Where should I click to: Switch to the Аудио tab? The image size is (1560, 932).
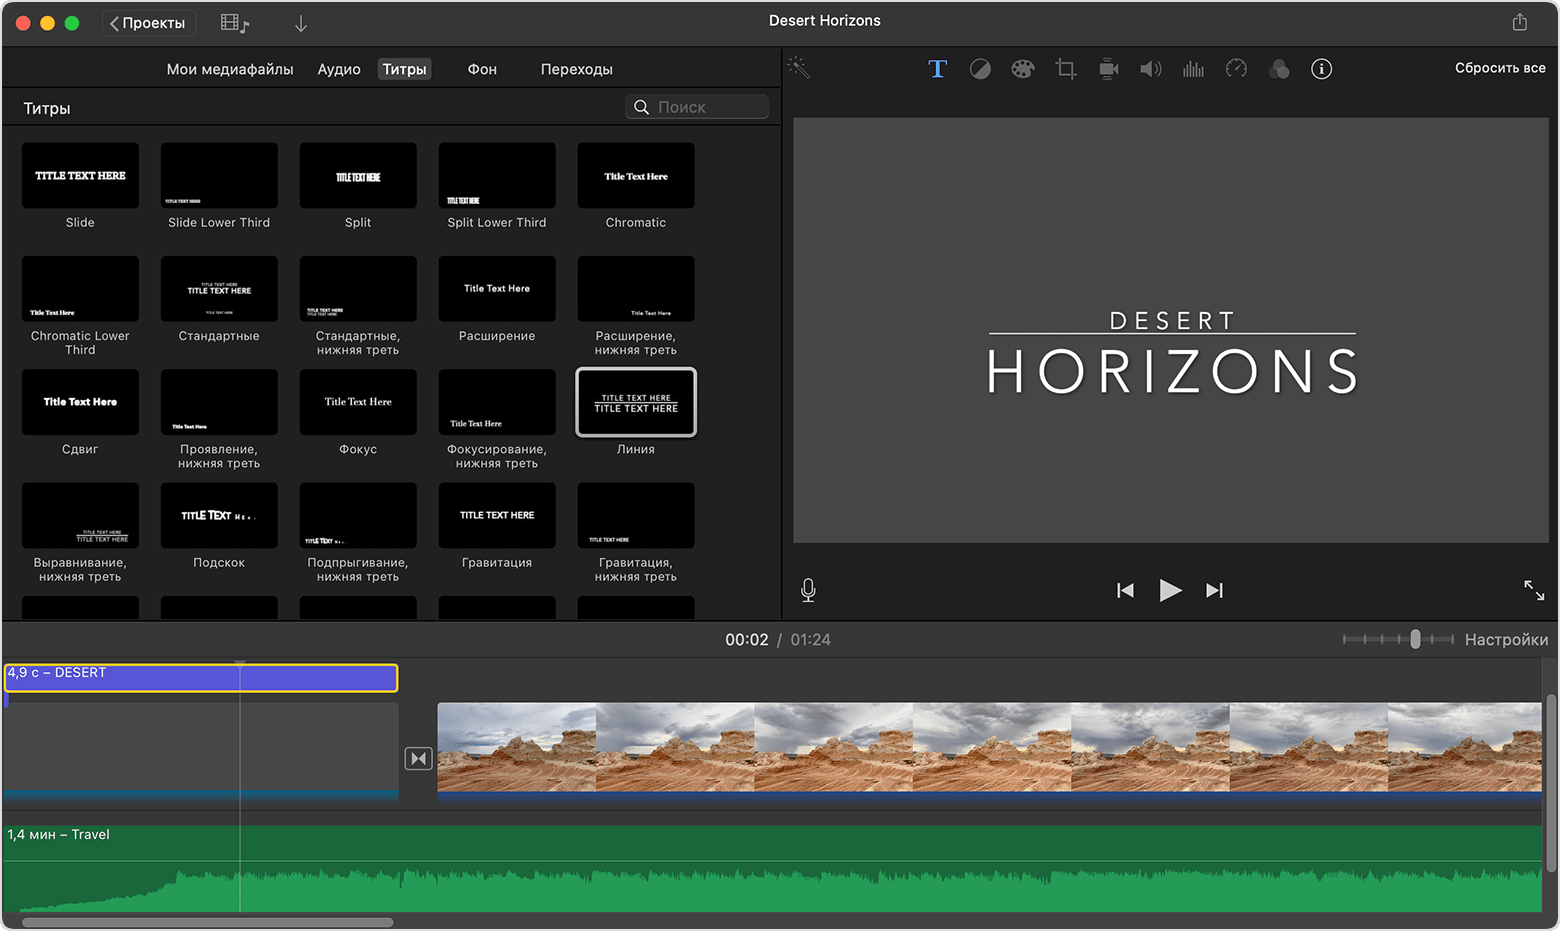[338, 69]
